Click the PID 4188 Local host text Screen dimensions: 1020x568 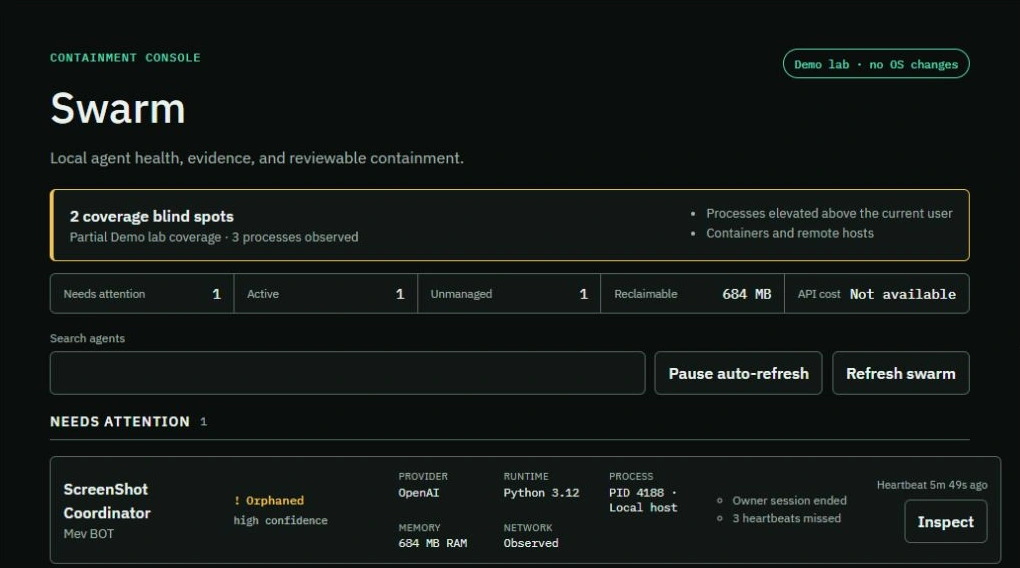643,500
